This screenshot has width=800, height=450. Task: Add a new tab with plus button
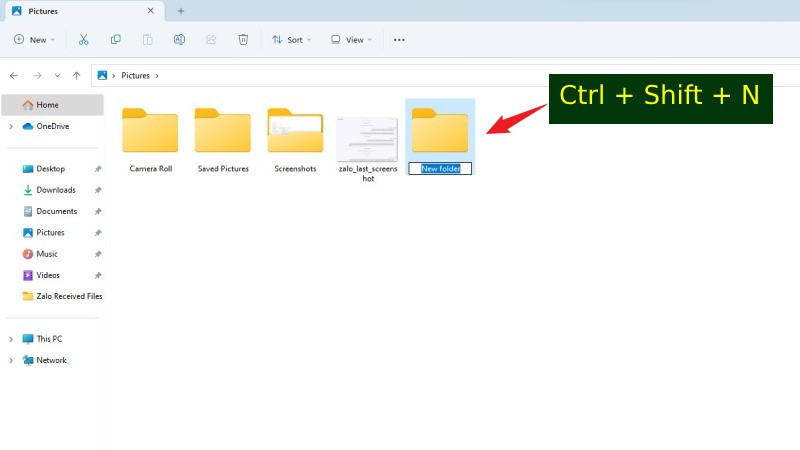point(181,11)
